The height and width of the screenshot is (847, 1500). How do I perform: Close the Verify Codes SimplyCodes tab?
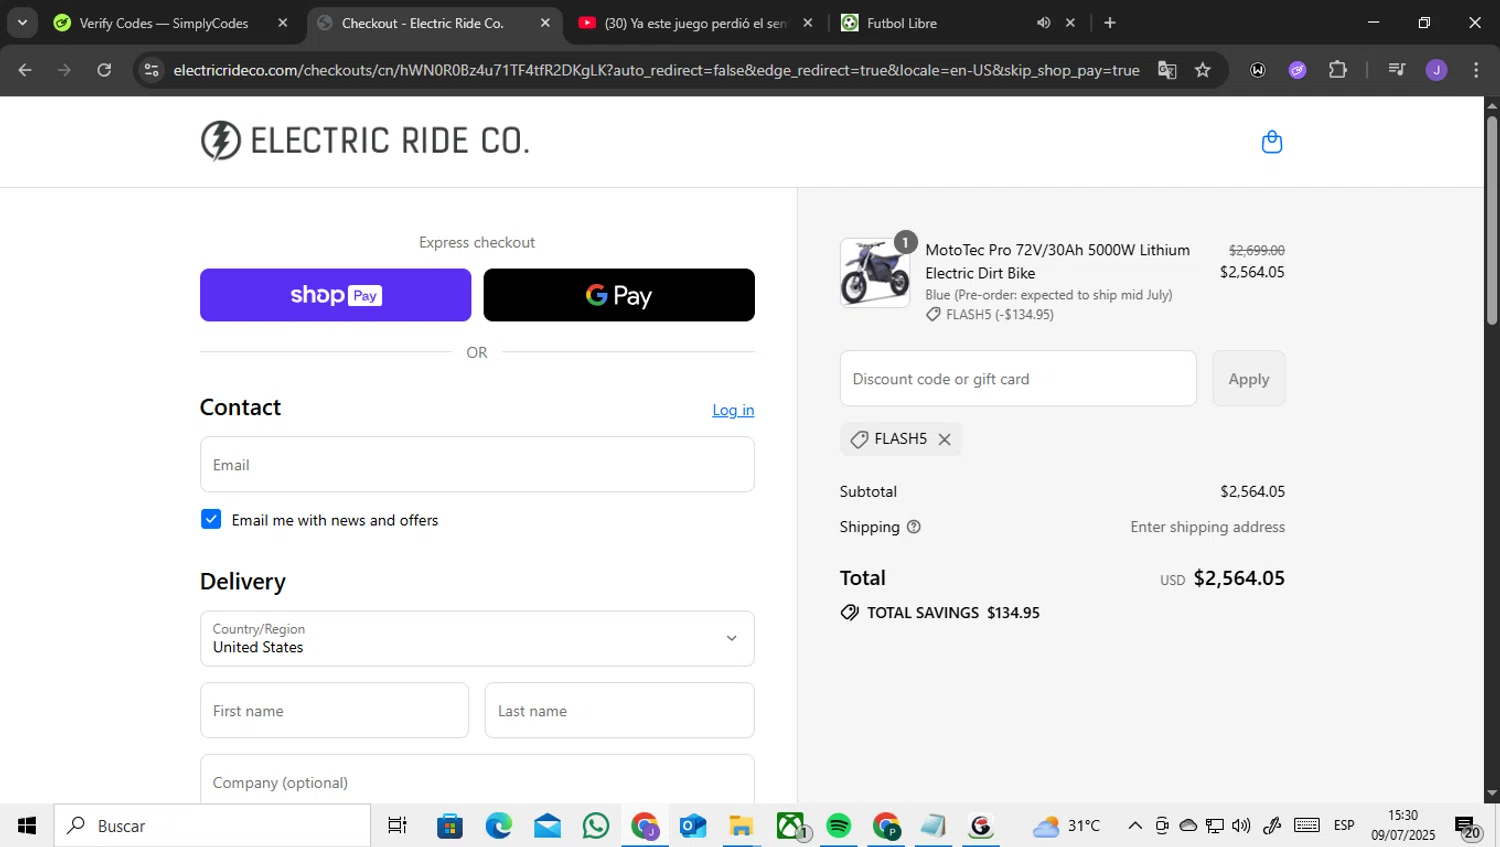click(283, 22)
